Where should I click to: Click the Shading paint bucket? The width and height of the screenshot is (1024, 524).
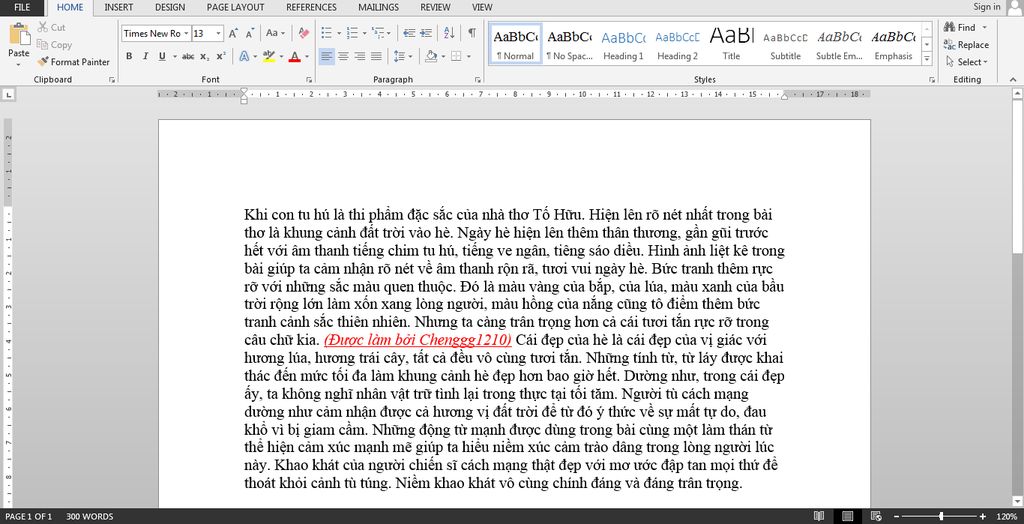430,56
